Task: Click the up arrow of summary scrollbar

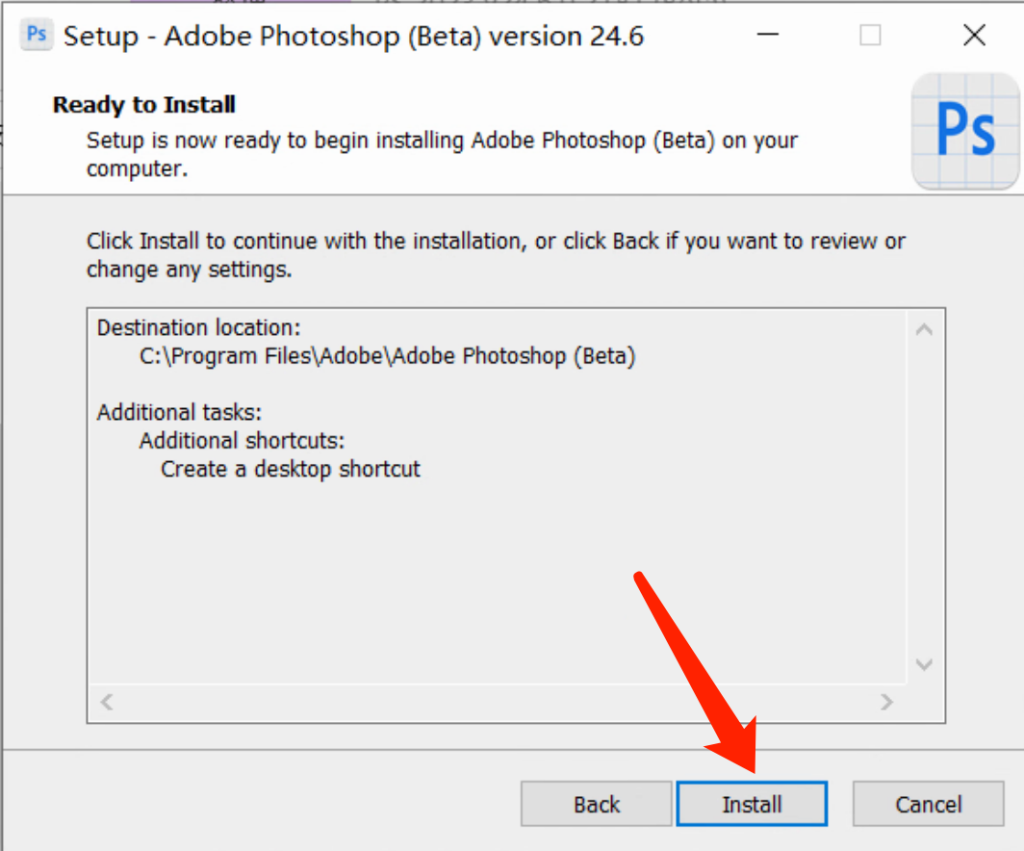Action: tap(924, 329)
